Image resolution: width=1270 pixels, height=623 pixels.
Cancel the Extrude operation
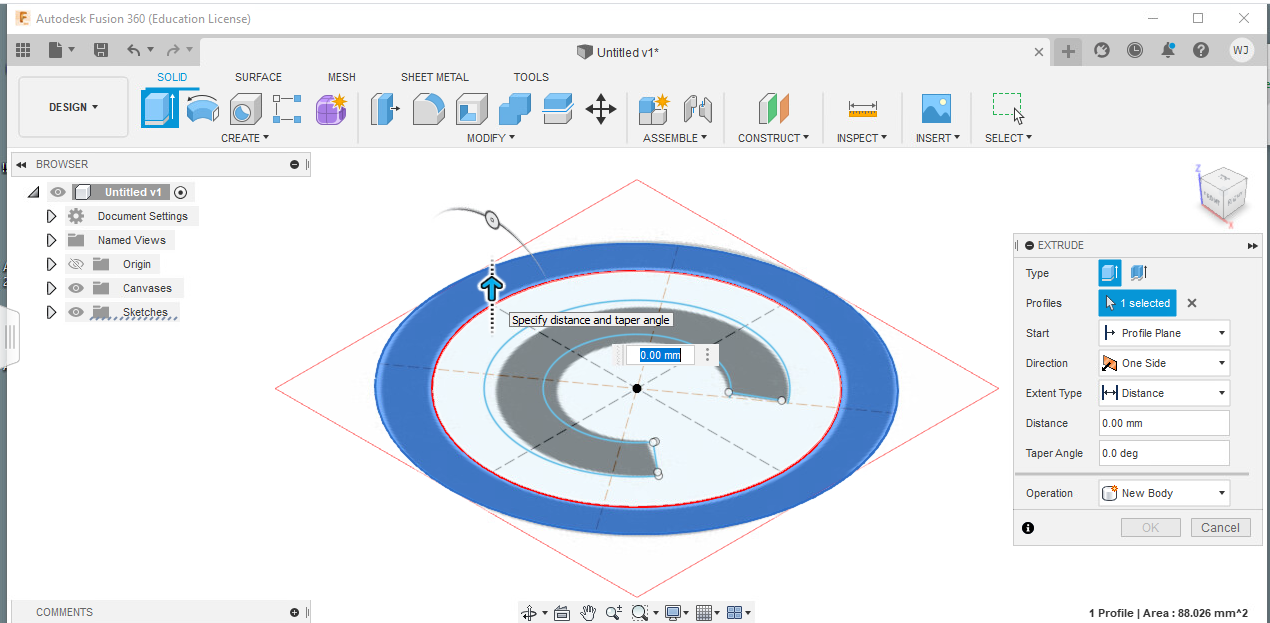coord(1220,527)
